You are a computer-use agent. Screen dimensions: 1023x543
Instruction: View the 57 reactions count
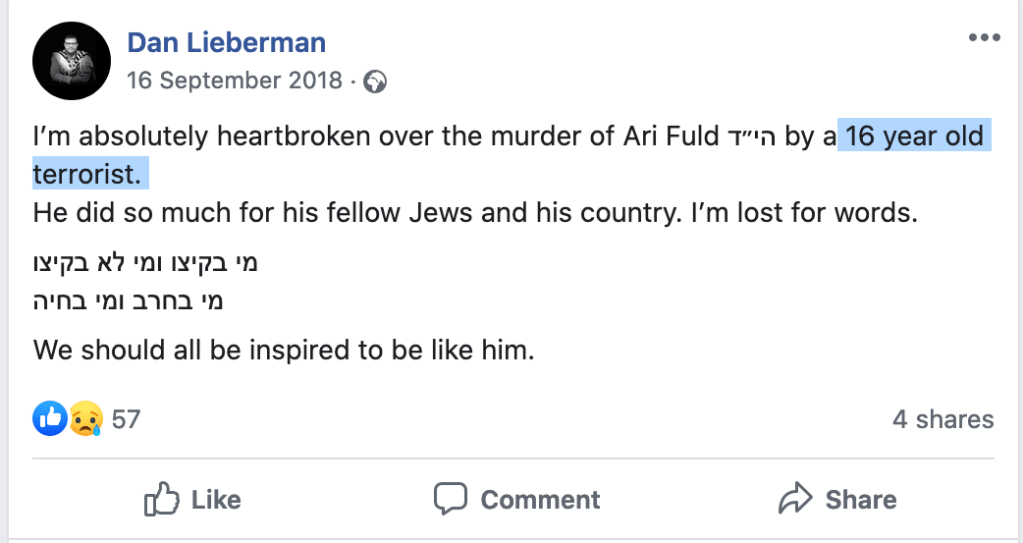[126, 419]
